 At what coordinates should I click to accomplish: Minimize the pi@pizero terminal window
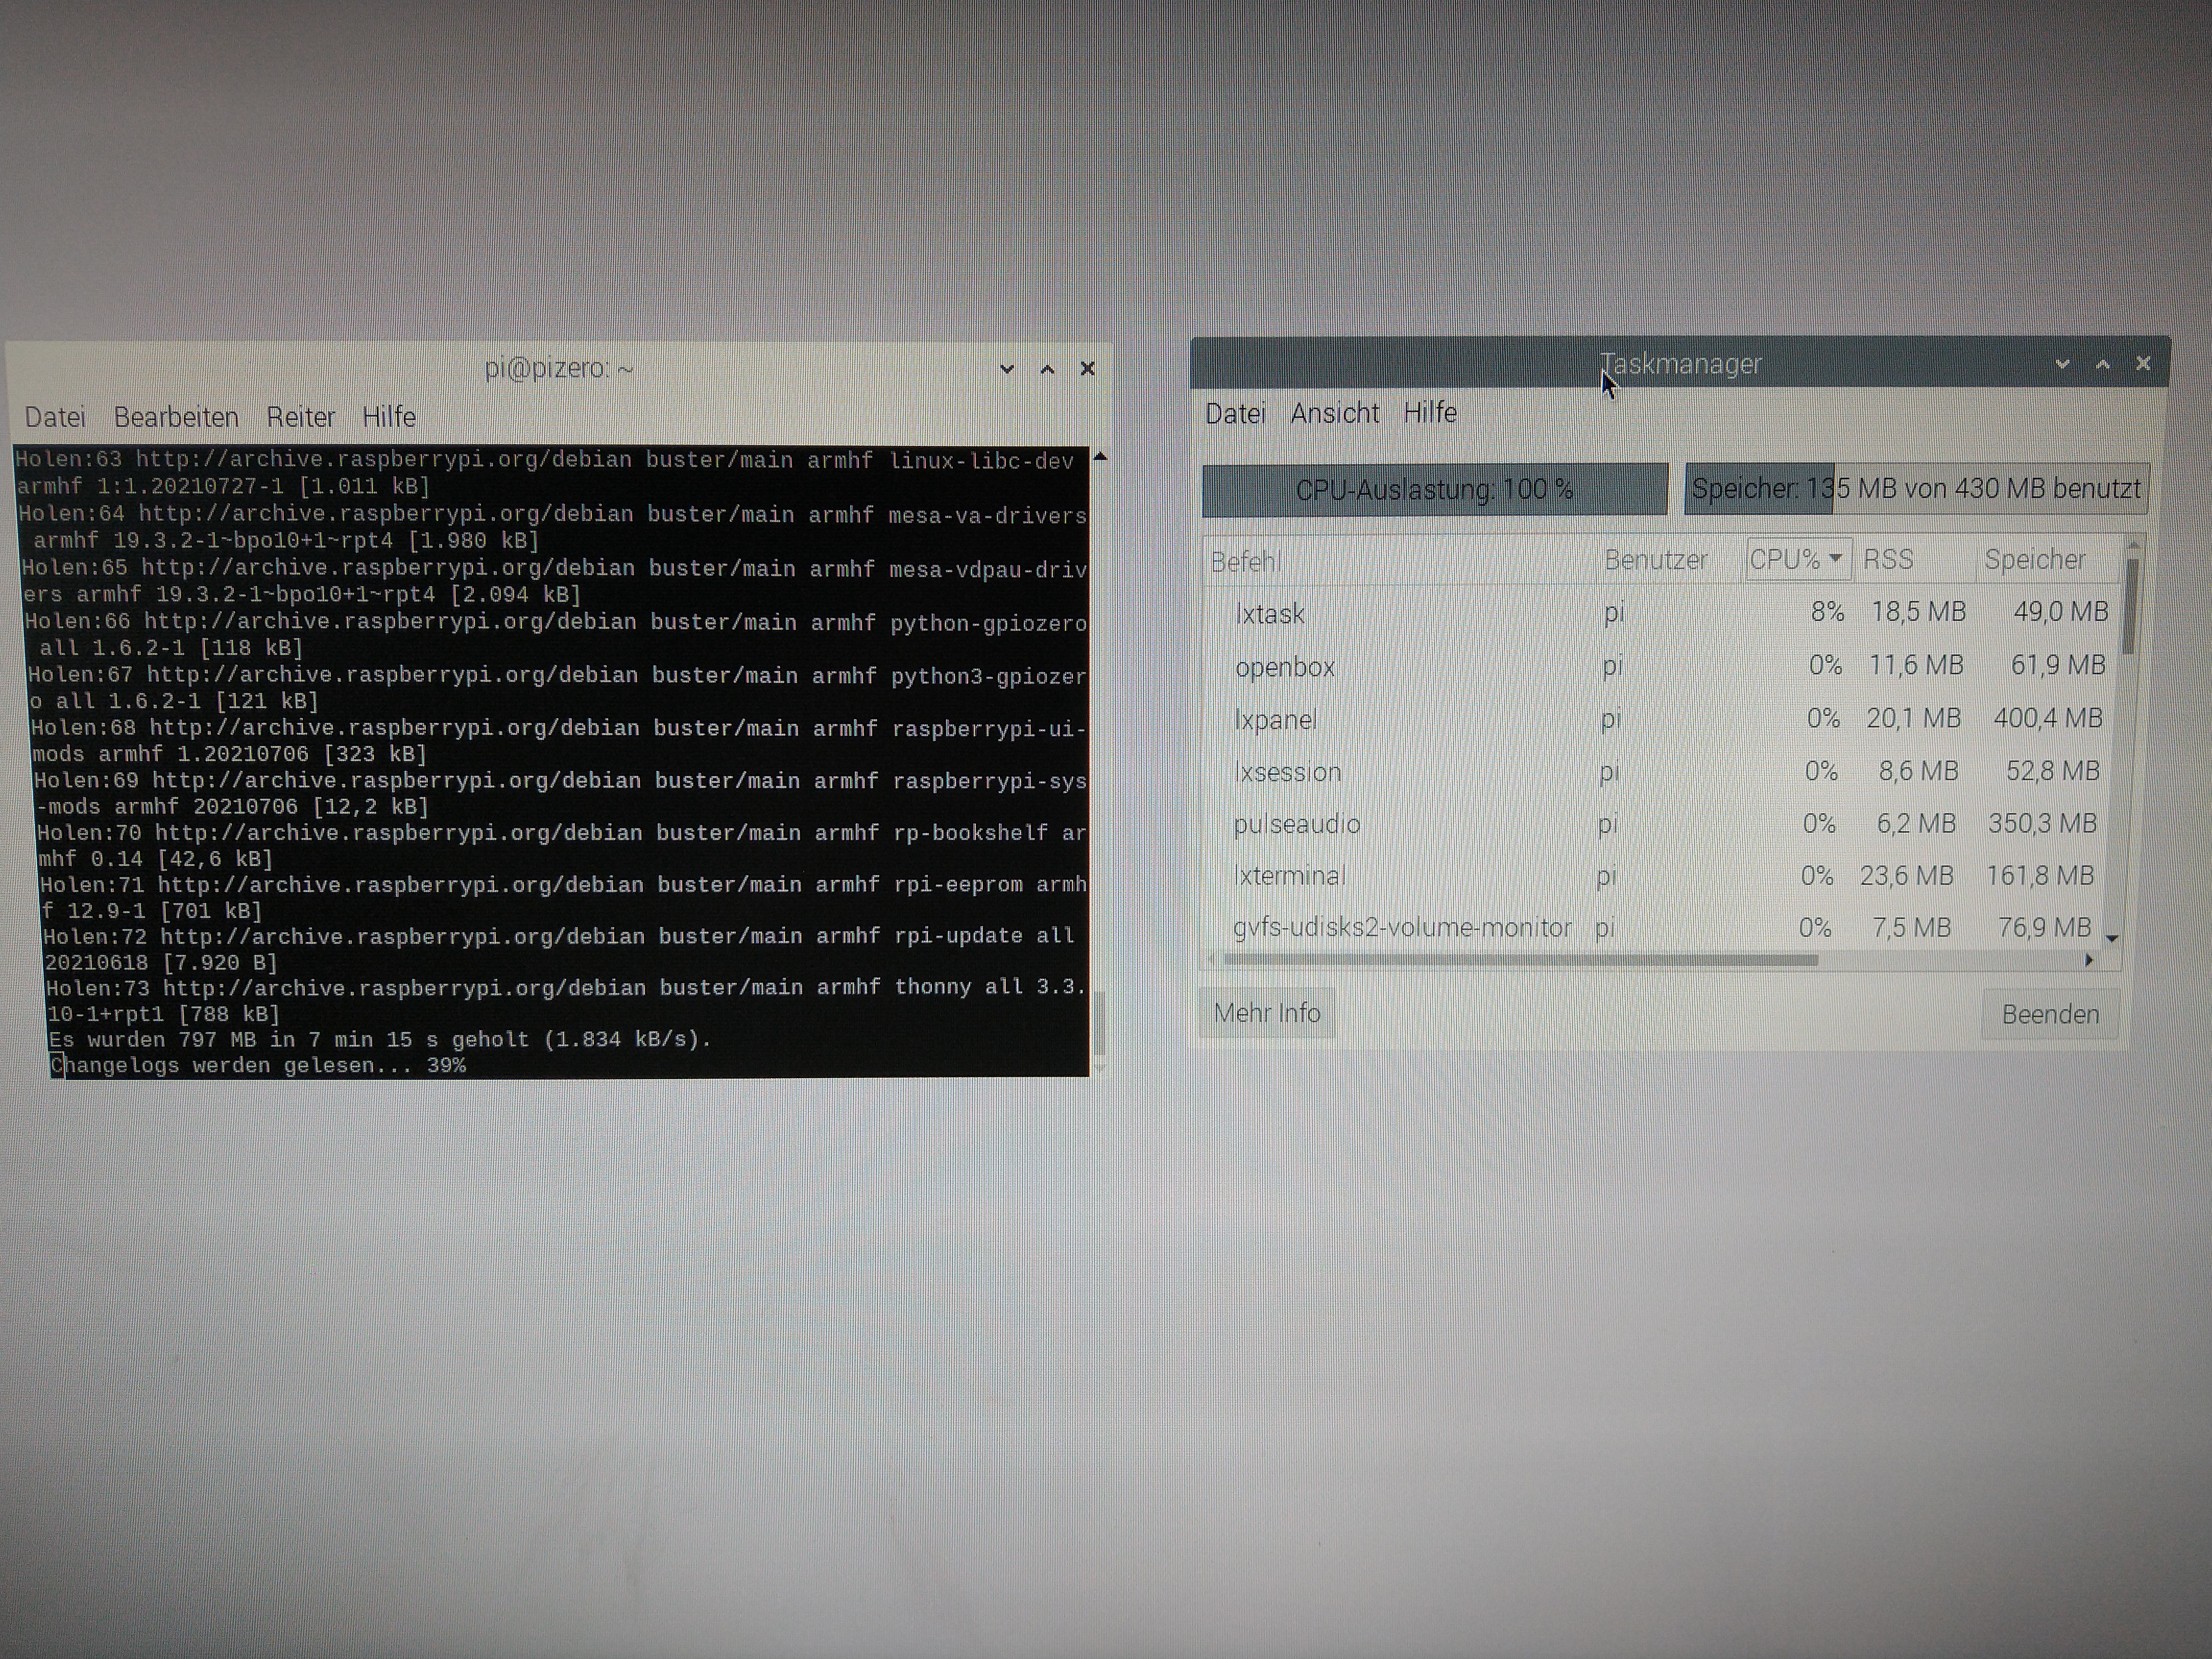[1007, 369]
